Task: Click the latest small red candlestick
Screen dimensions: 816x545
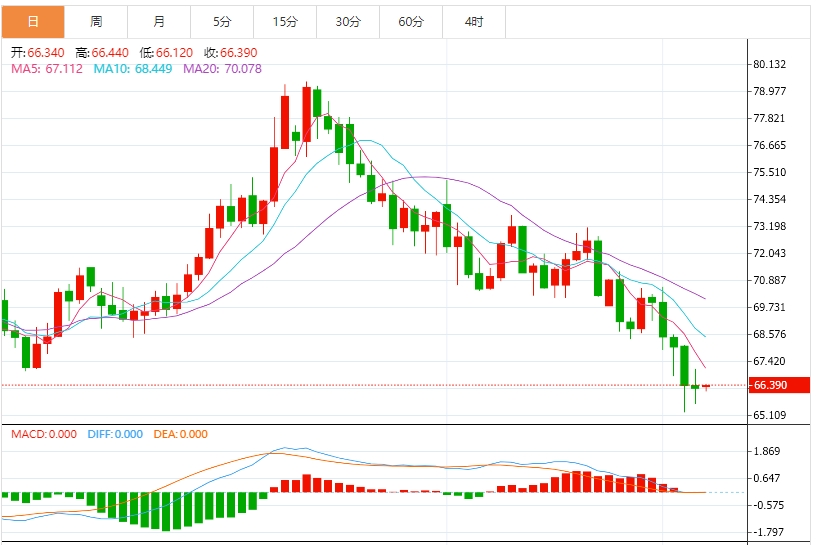Action: (x=706, y=387)
